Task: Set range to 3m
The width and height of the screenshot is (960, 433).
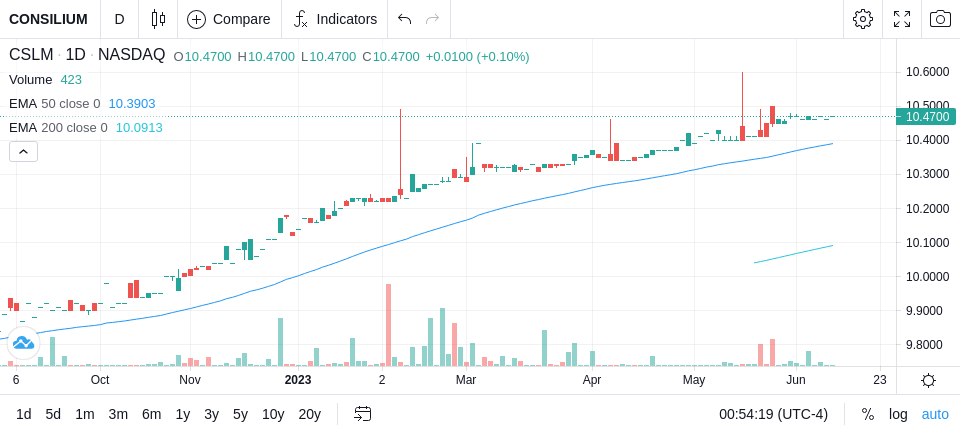Action: (x=118, y=415)
